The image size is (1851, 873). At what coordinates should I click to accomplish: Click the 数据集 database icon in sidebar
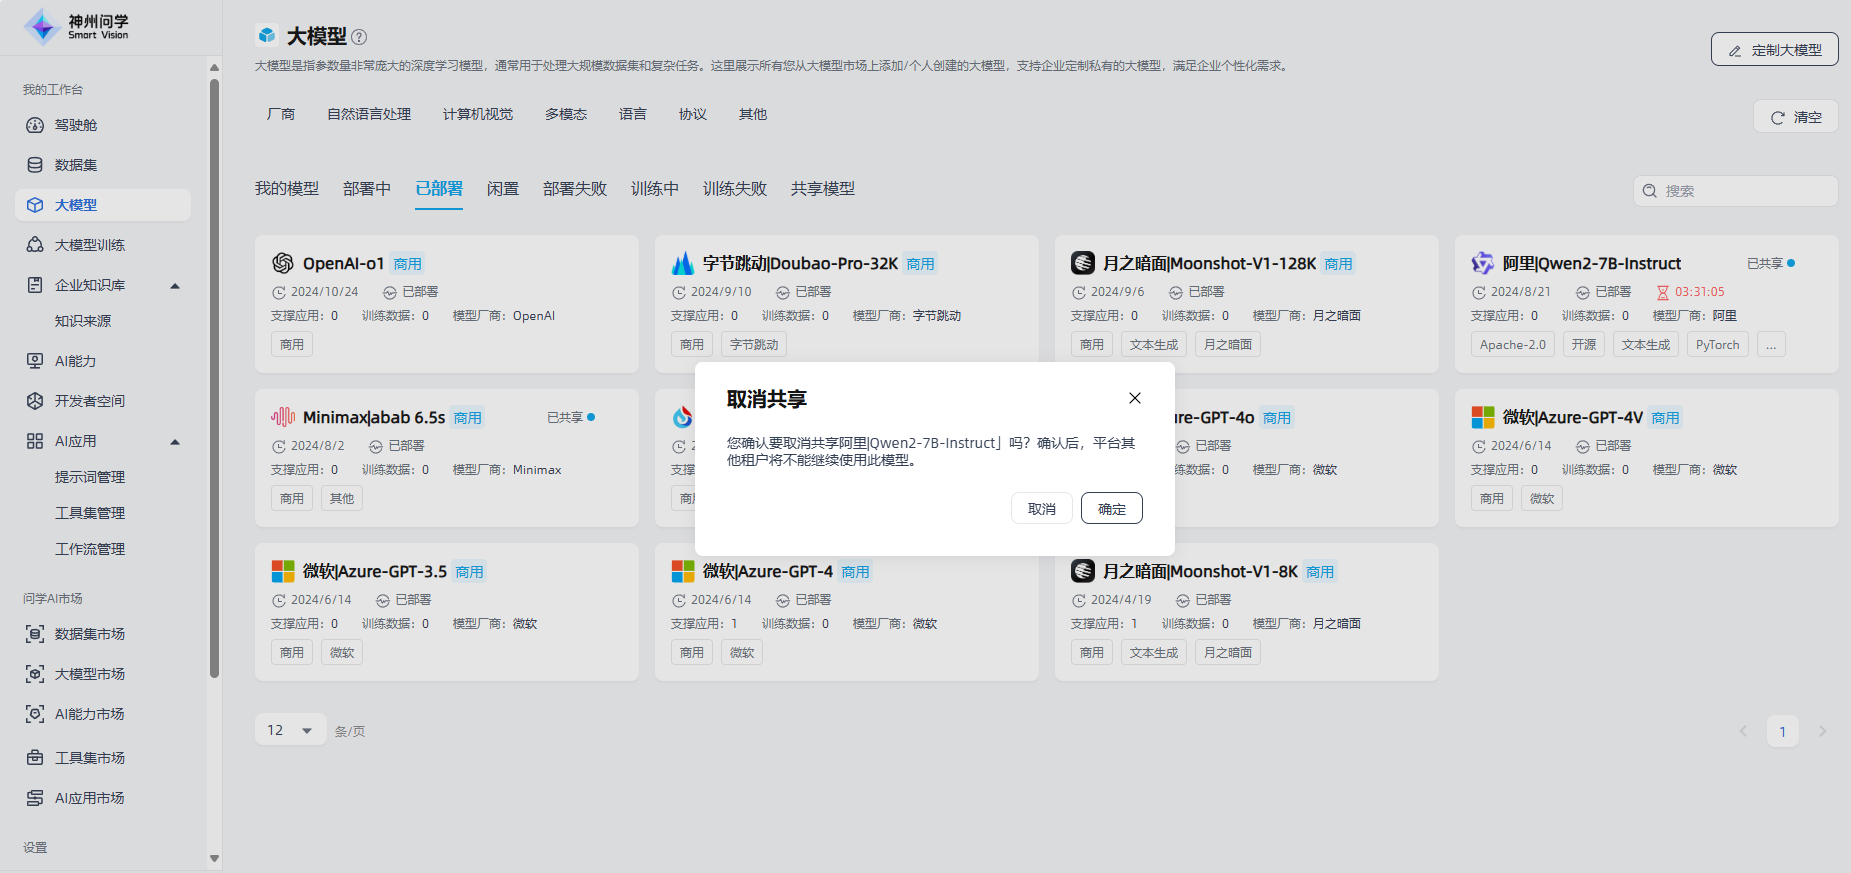35,165
